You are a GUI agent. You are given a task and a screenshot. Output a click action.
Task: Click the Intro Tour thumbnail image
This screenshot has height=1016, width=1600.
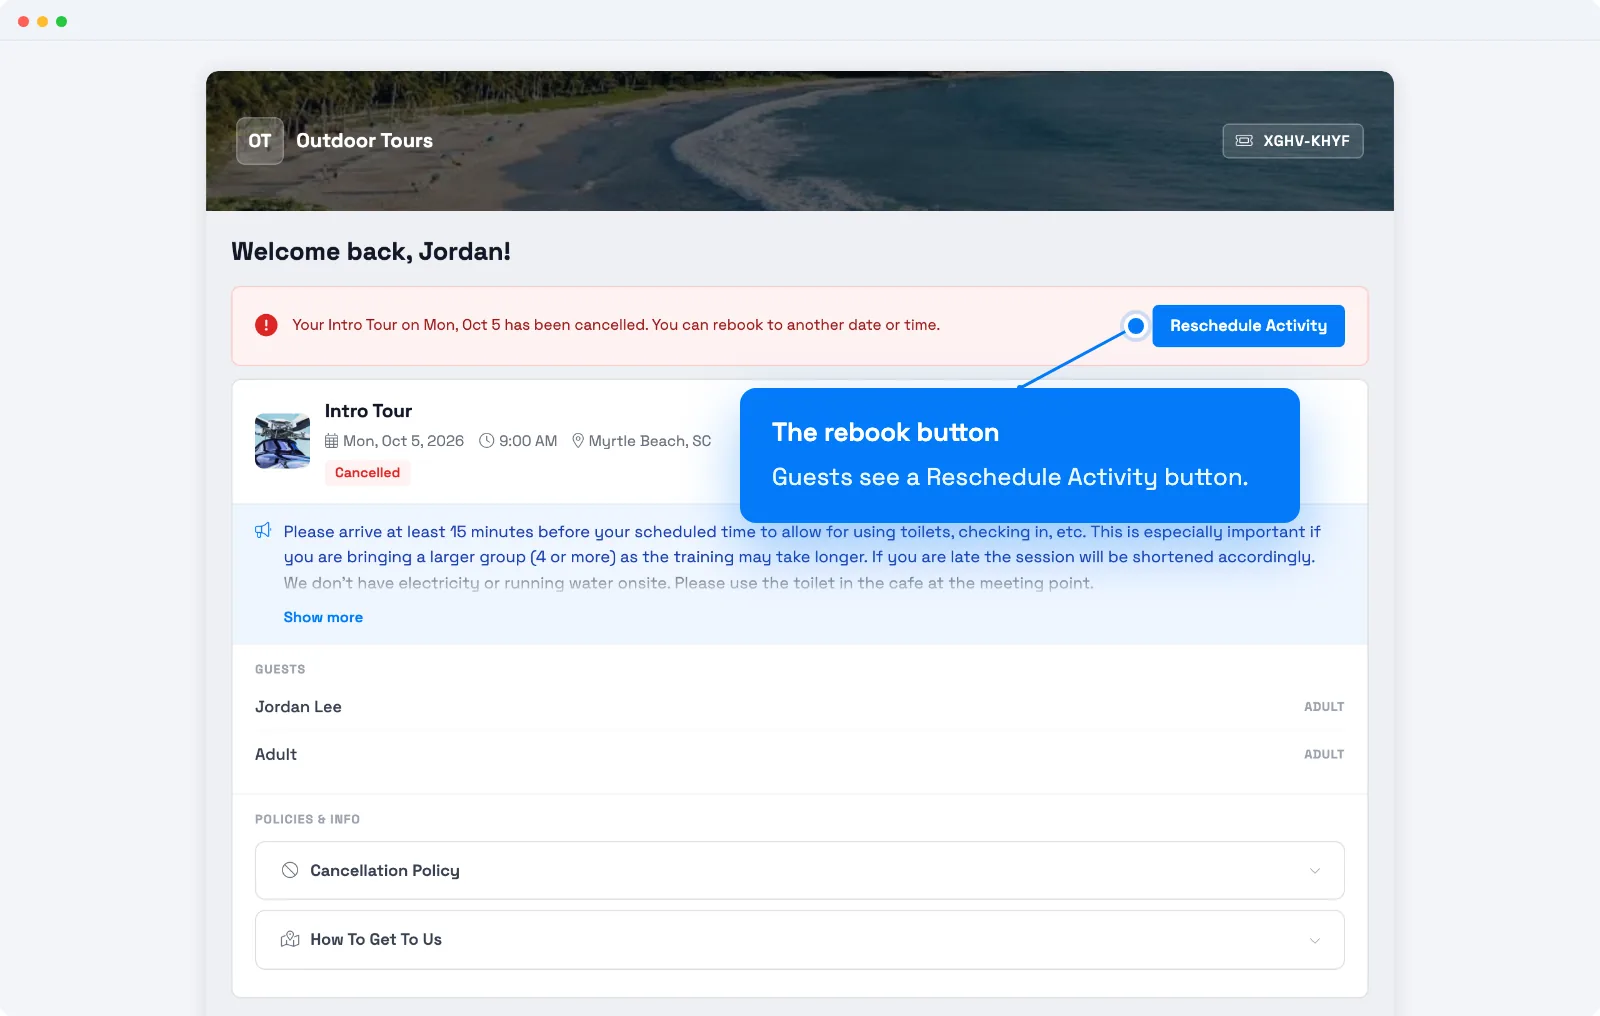coord(283,441)
